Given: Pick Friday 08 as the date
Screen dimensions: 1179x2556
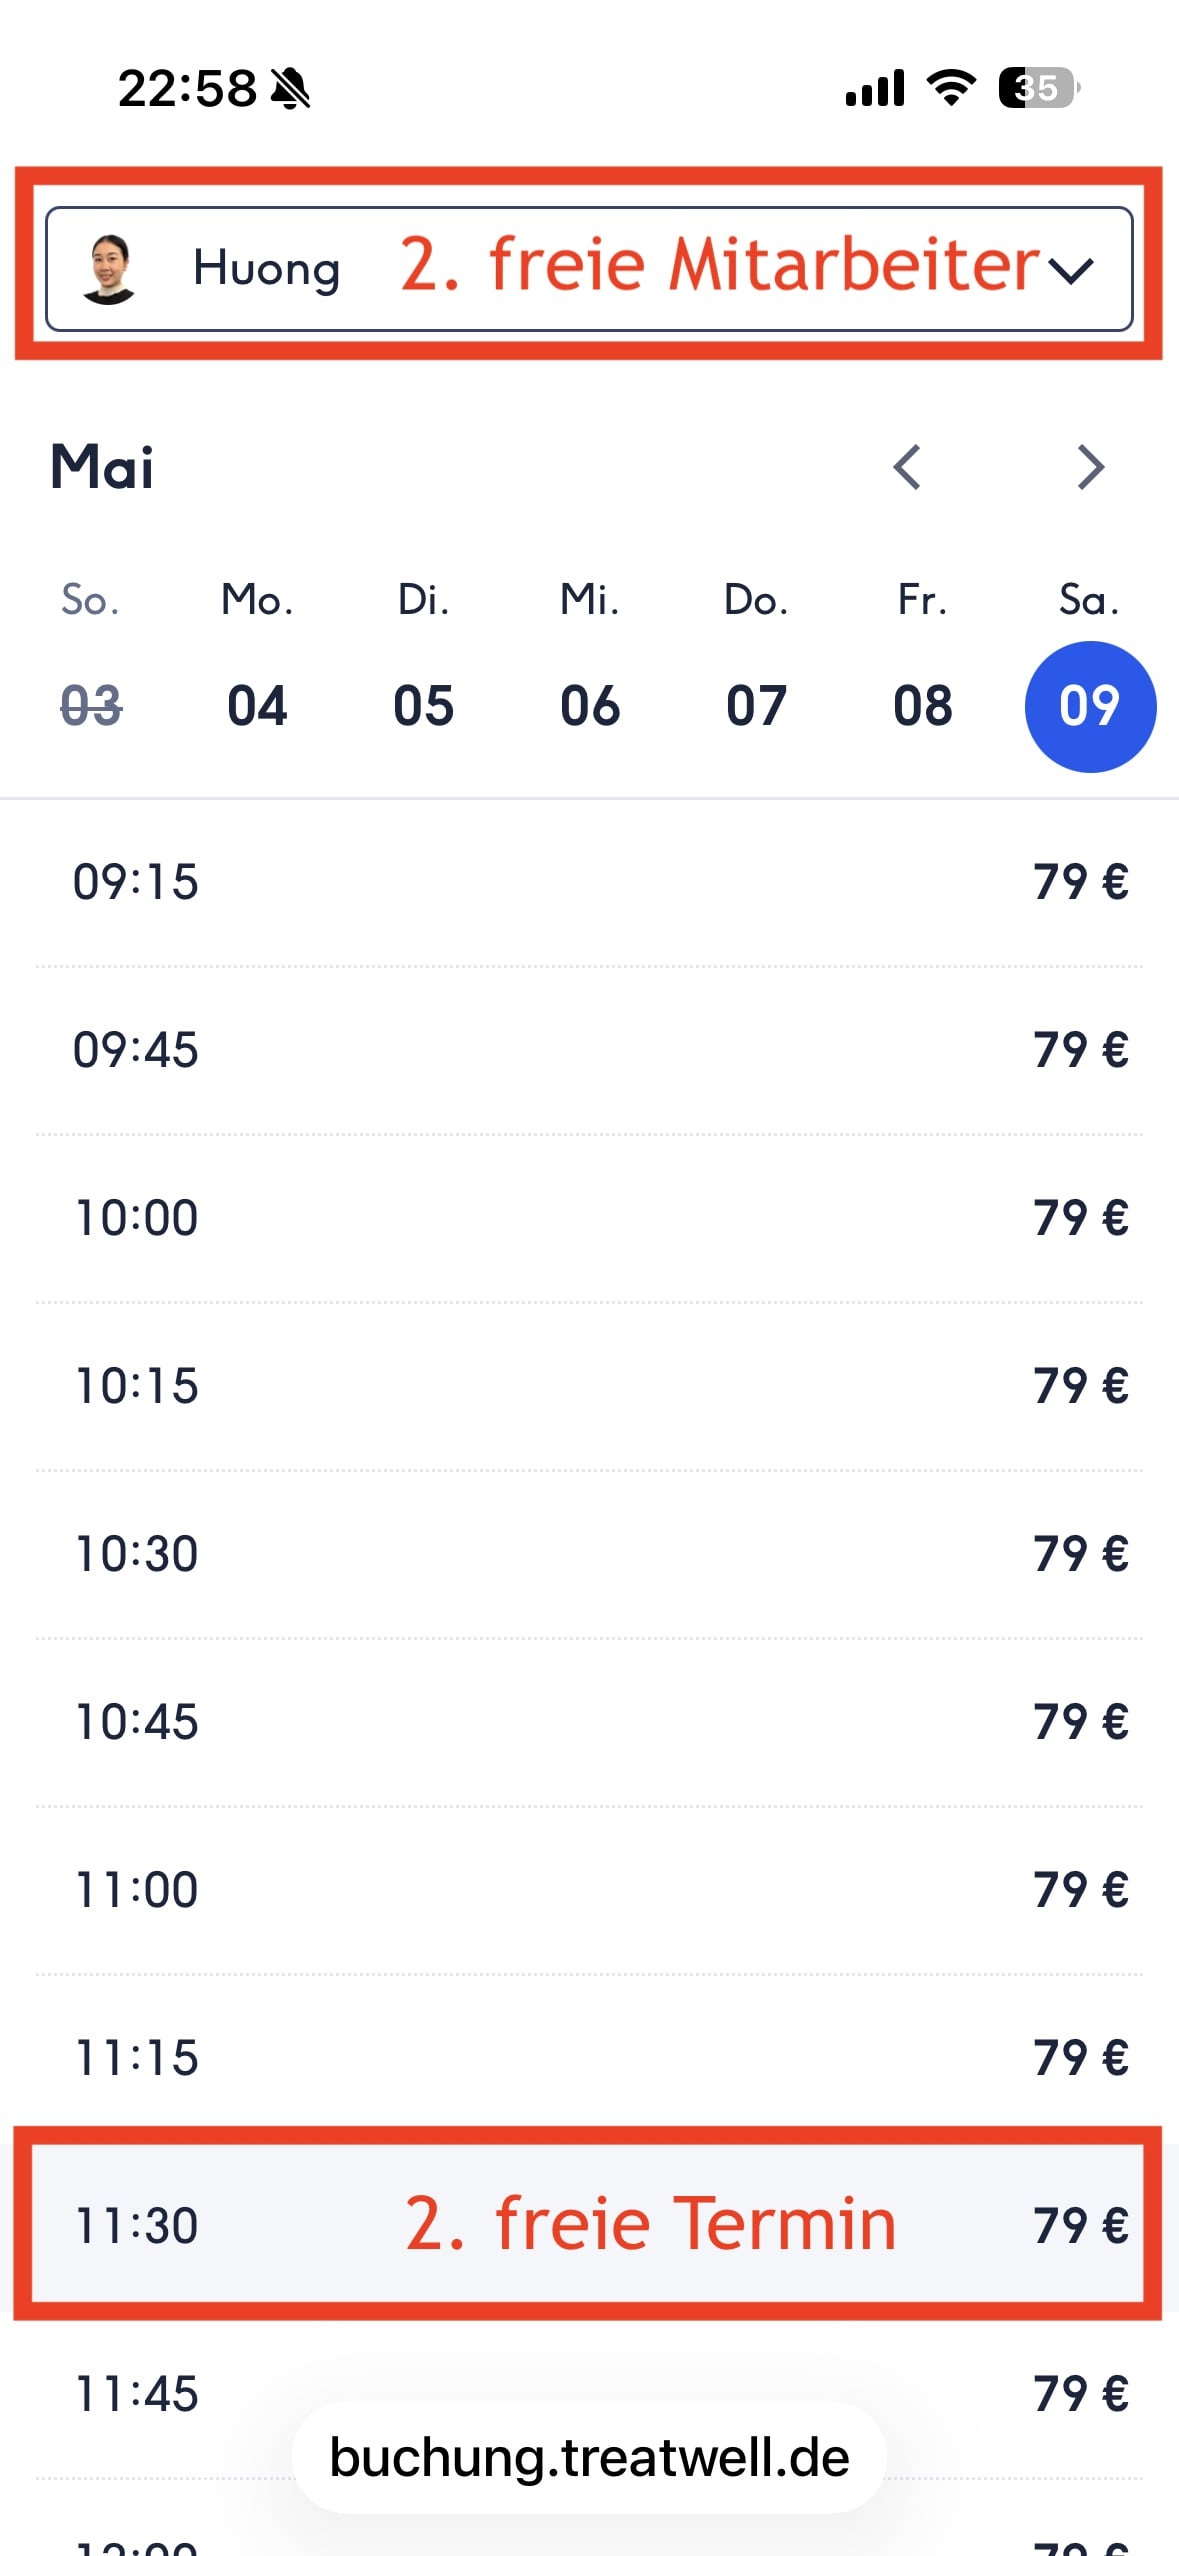Looking at the screenshot, I should (x=923, y=706).
